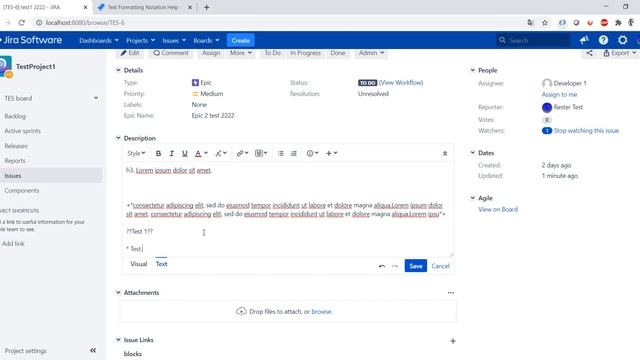Open the View on Board link
The image size is (640, 360).
(498, 209)
